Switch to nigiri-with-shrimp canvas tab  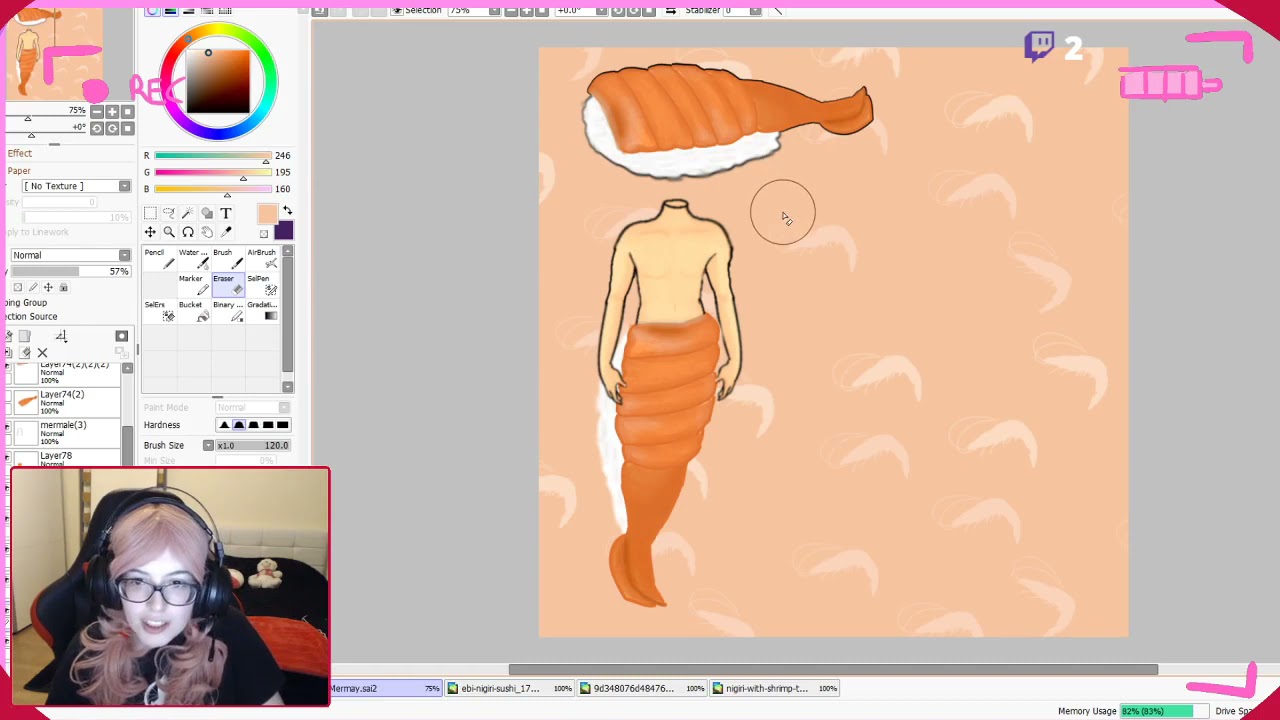[775, 688]
